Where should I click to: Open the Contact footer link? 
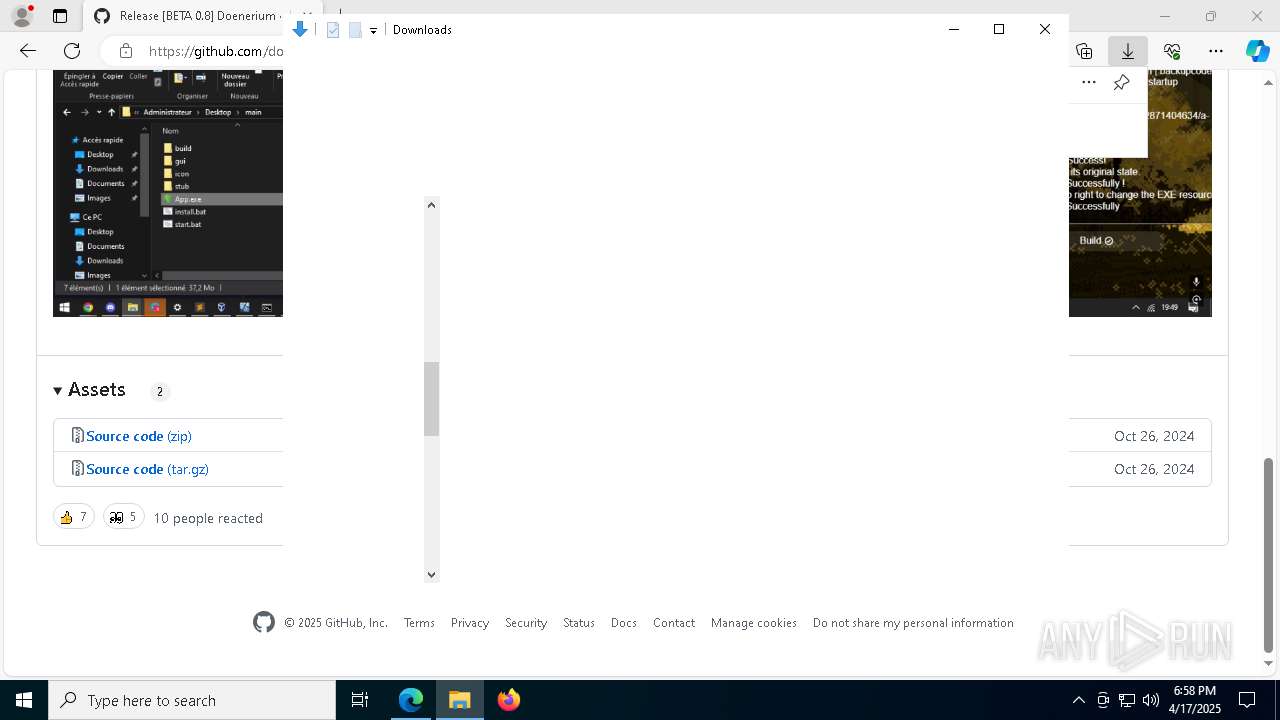[674, 623]
